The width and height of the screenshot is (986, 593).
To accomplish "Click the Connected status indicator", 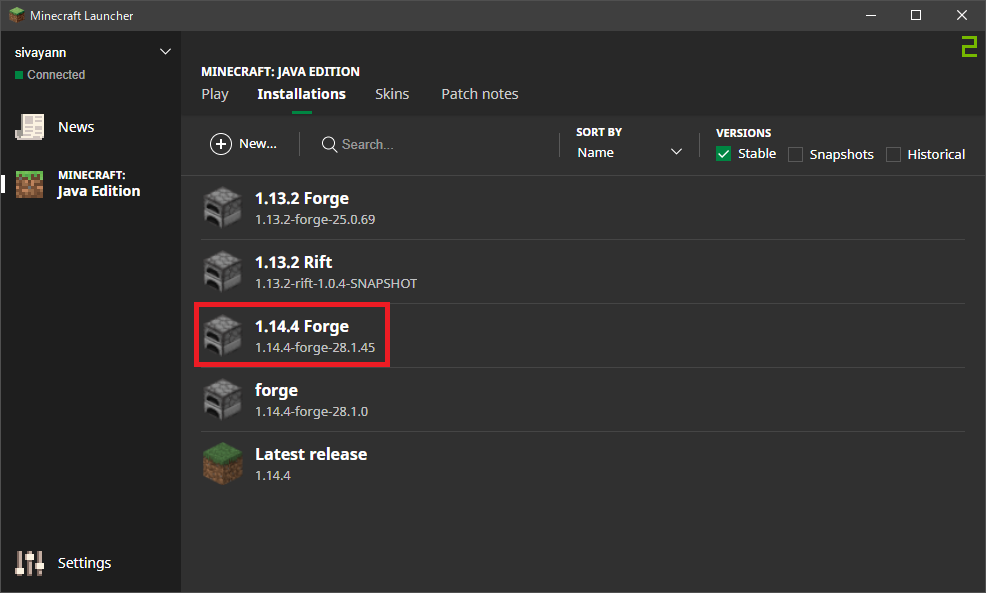I will pos(50,75).
